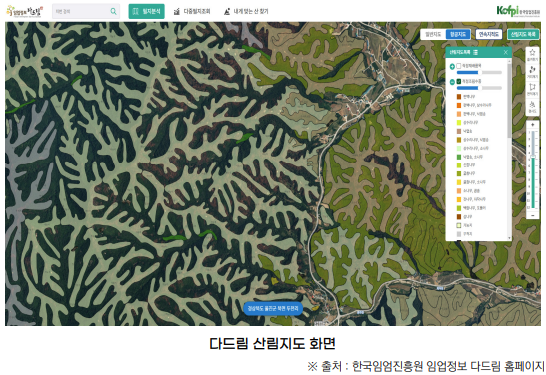Image resolution: width=546 pixels, height=375 pixels.
Task: Click the light gray last legend swatch
Action: click(459, 234)
